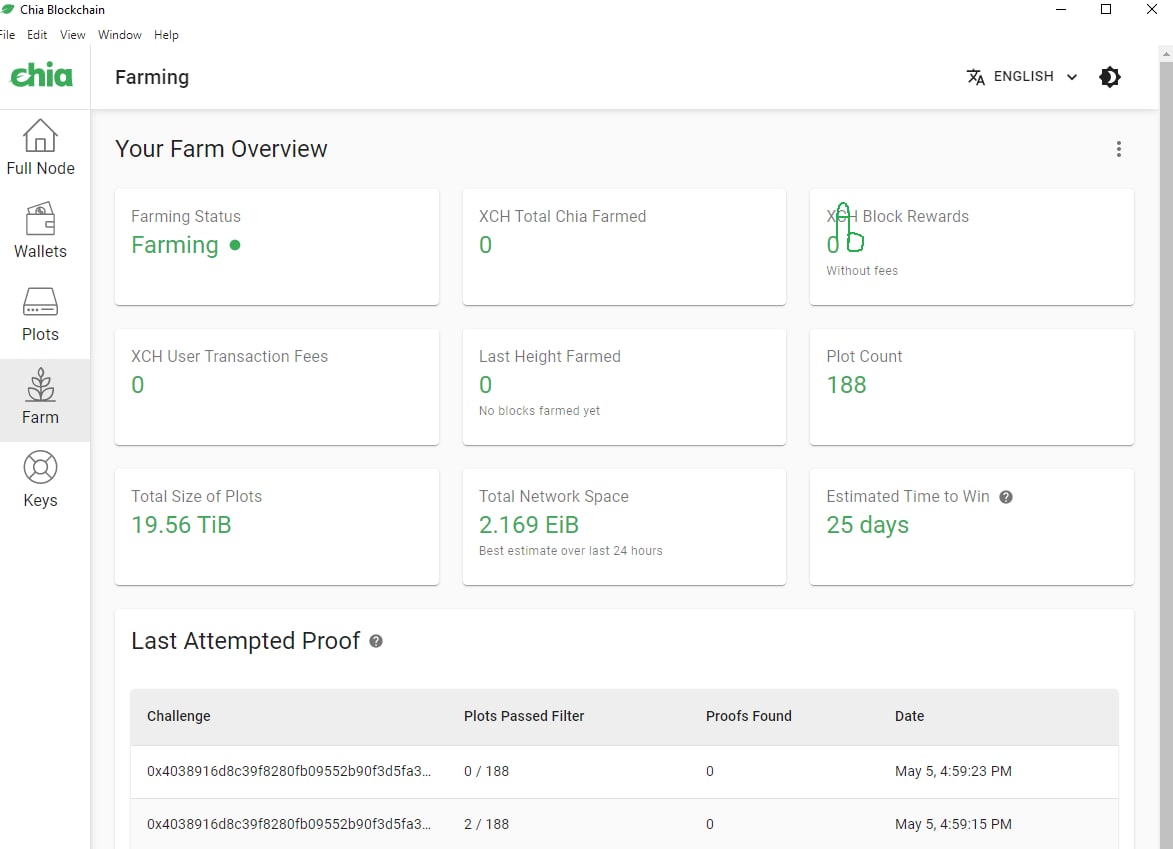Open the Keys lifebuoy icon
The width and height of the screenshot is (1173, 849).
pos(40,468)
